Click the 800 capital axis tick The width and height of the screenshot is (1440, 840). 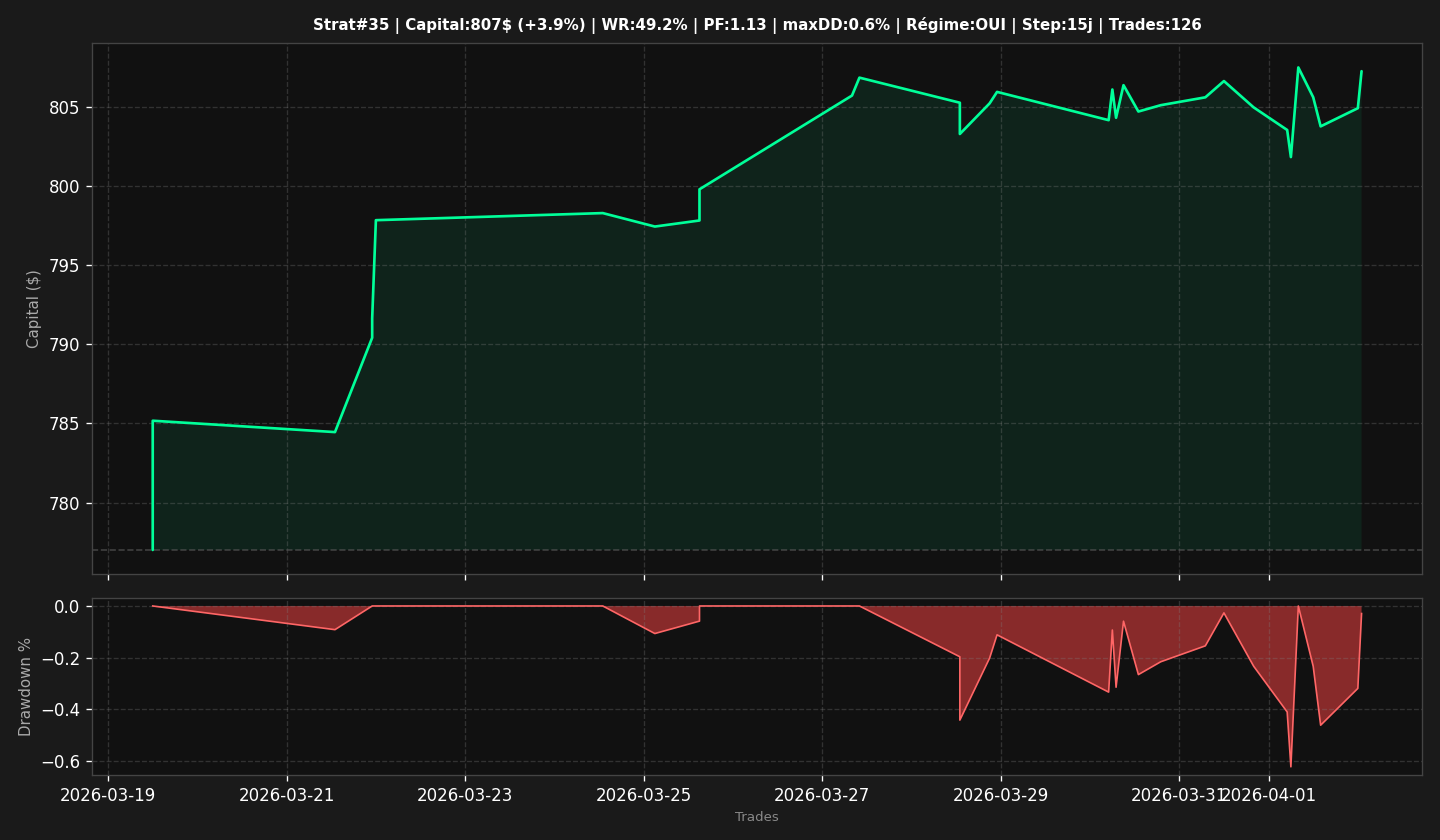[x=64, y=187]
